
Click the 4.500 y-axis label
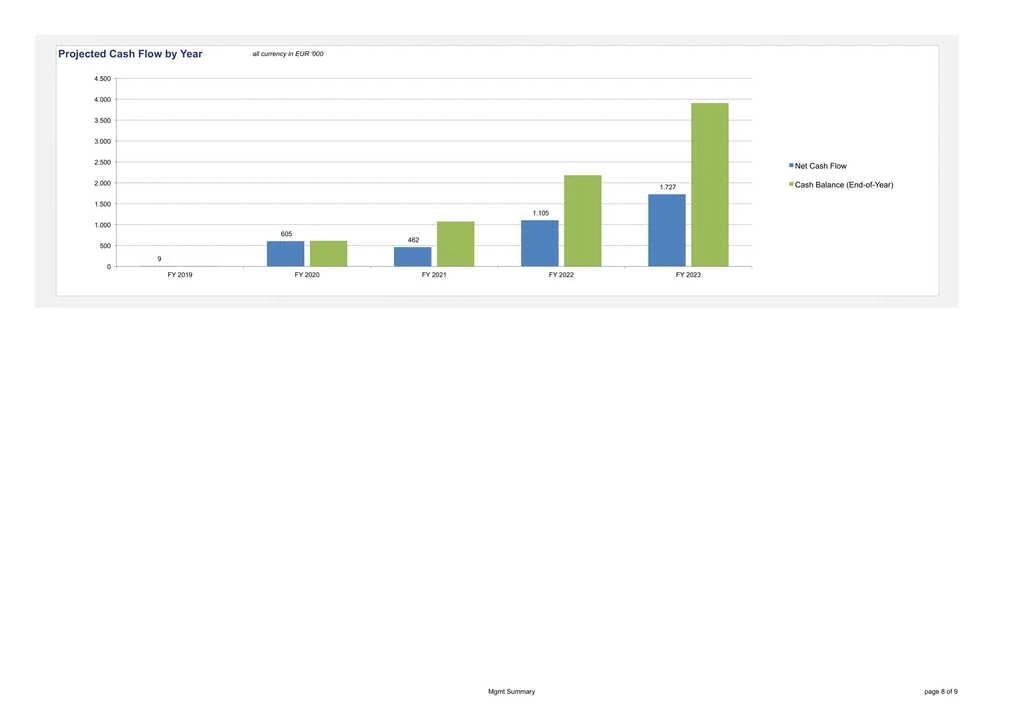(x=102, y=78)
